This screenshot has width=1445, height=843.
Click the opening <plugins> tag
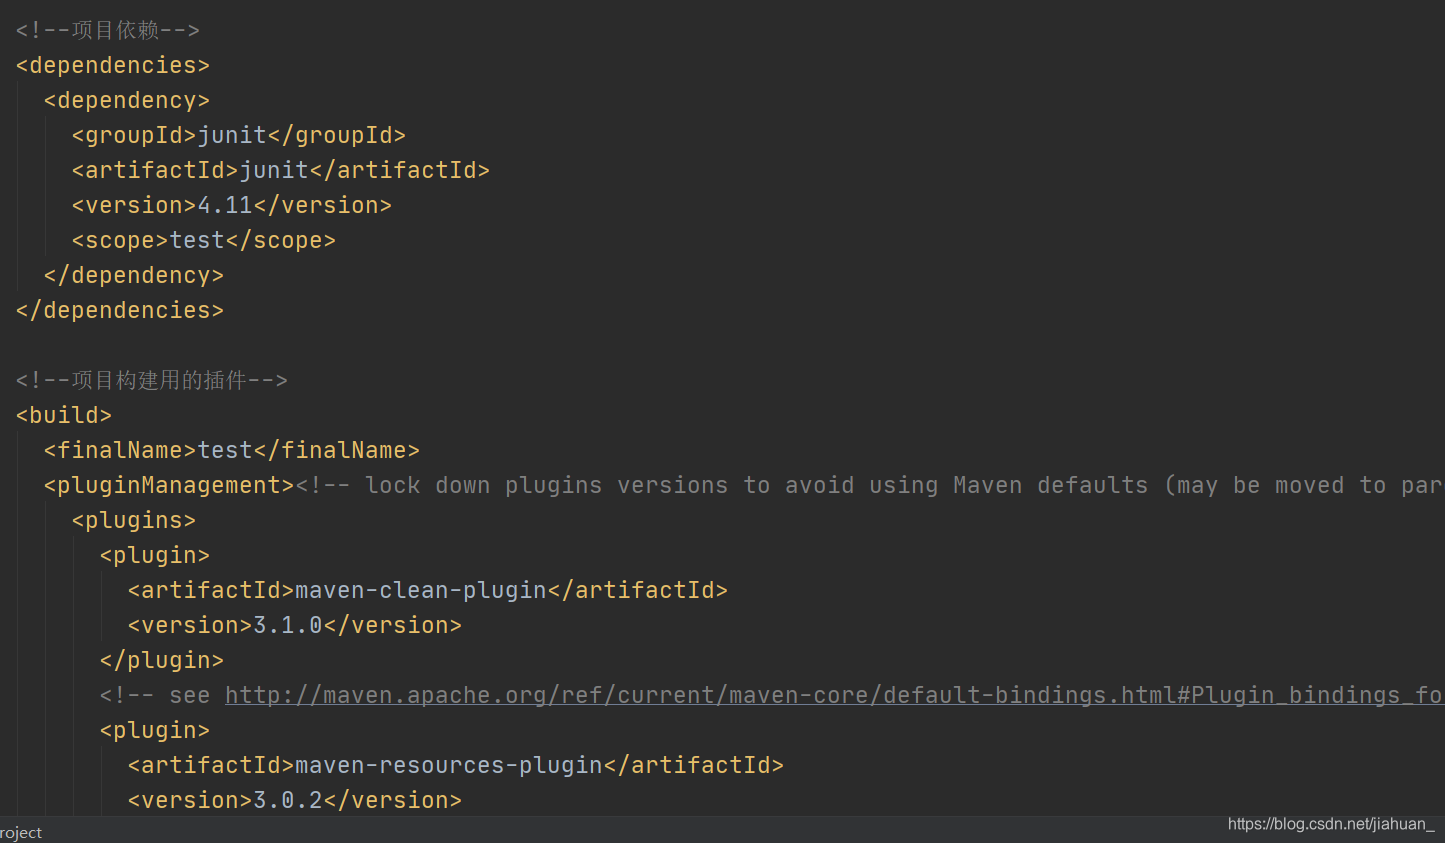tap(134, 520)
